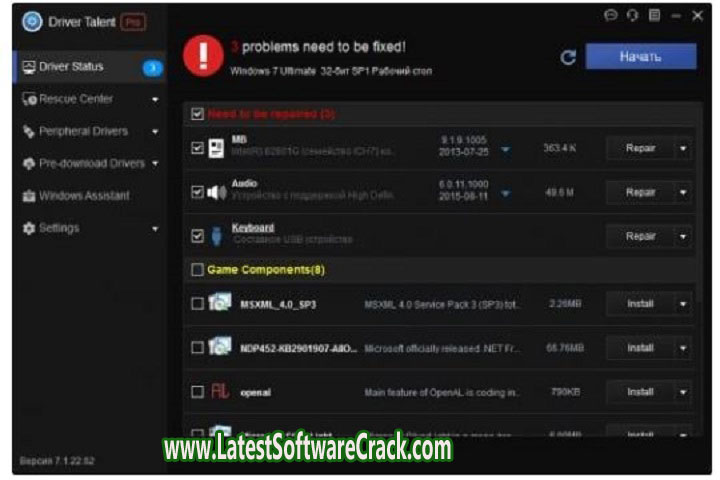Click the refresh scan icon
Screen dimensions: 720x480
click(x=568, y=57)
